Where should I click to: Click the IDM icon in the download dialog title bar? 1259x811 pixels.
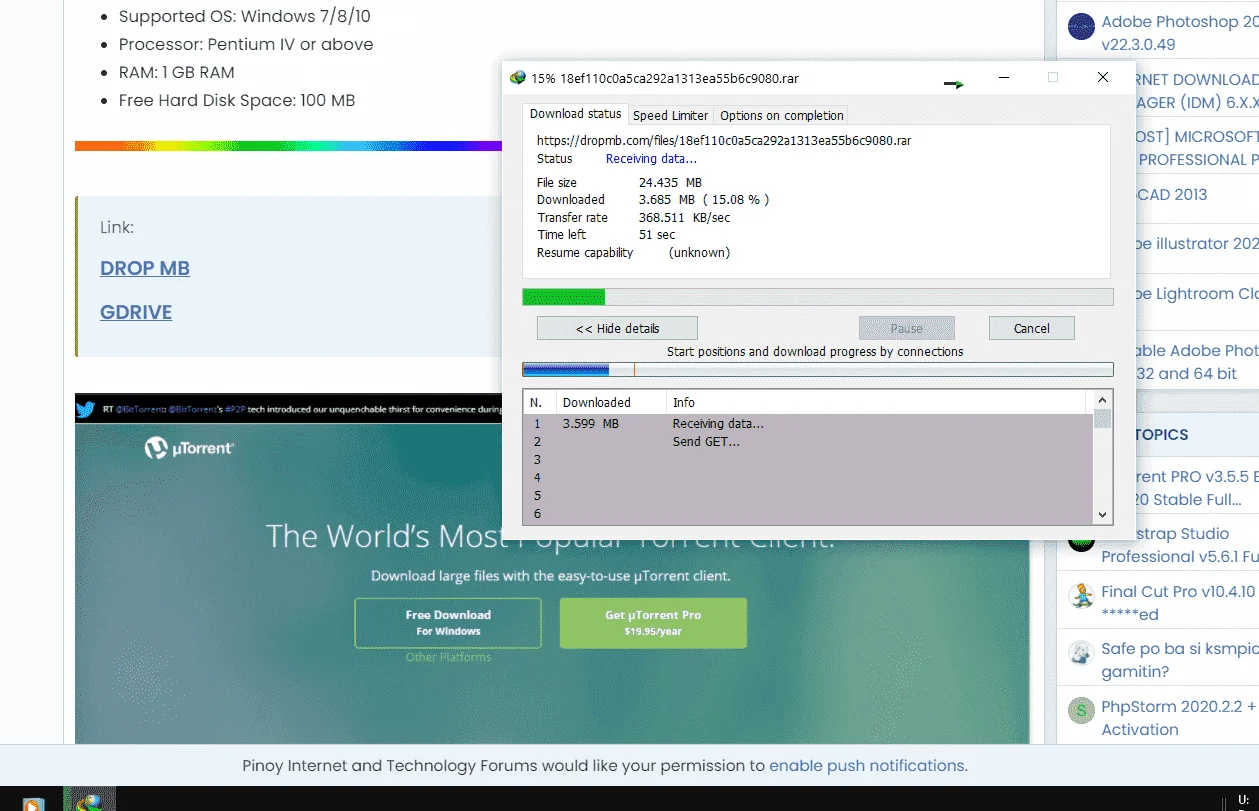pyautogui.click(x=517, y=78)
